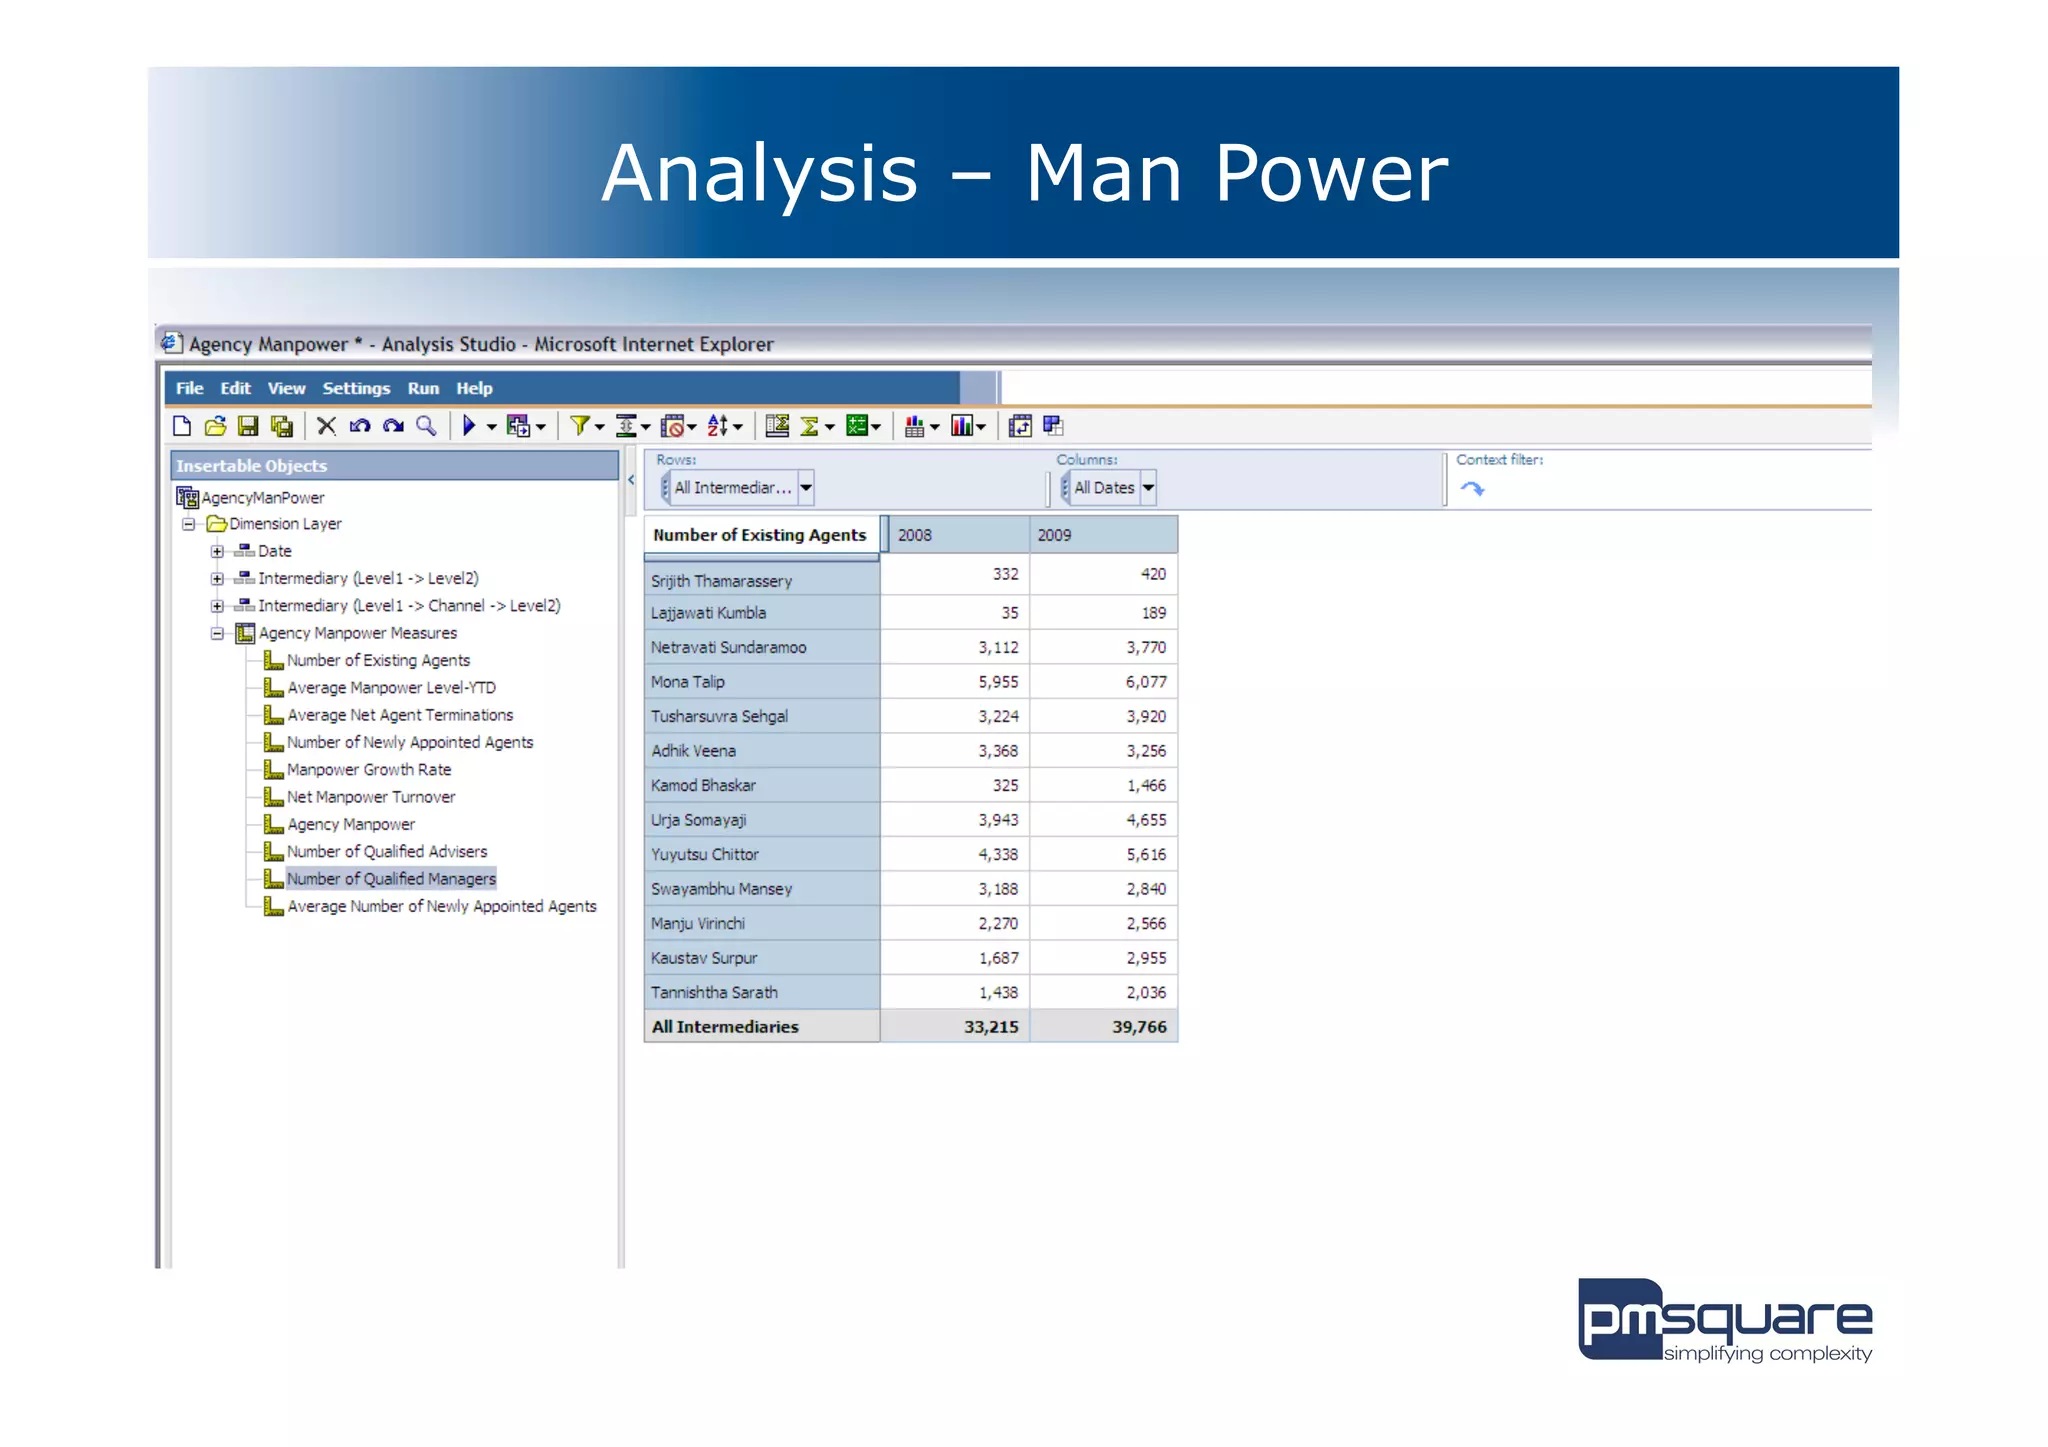Open the All Intermediaries rows dropdown
Screen dimensions: 2048x1447
pos(806,488)
